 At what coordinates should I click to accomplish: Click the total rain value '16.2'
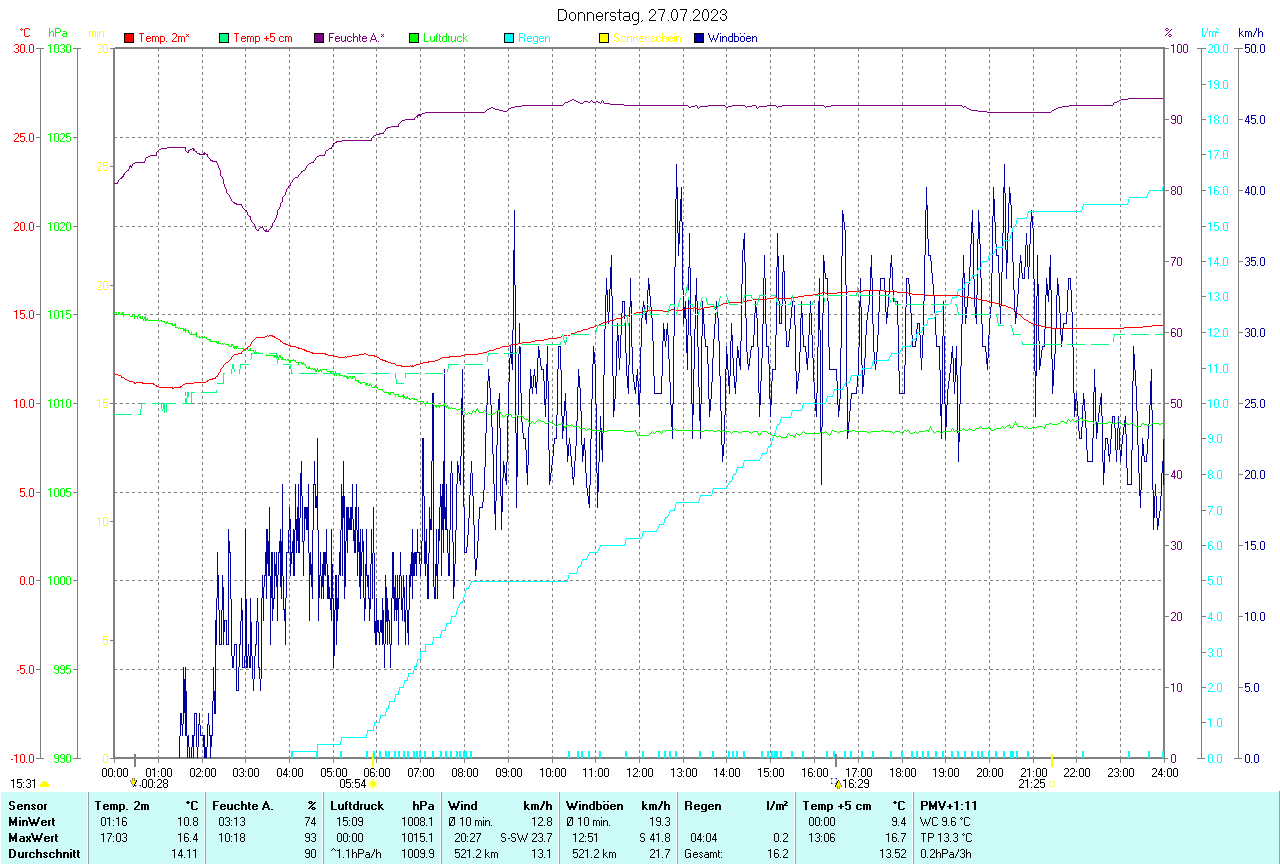777,854
